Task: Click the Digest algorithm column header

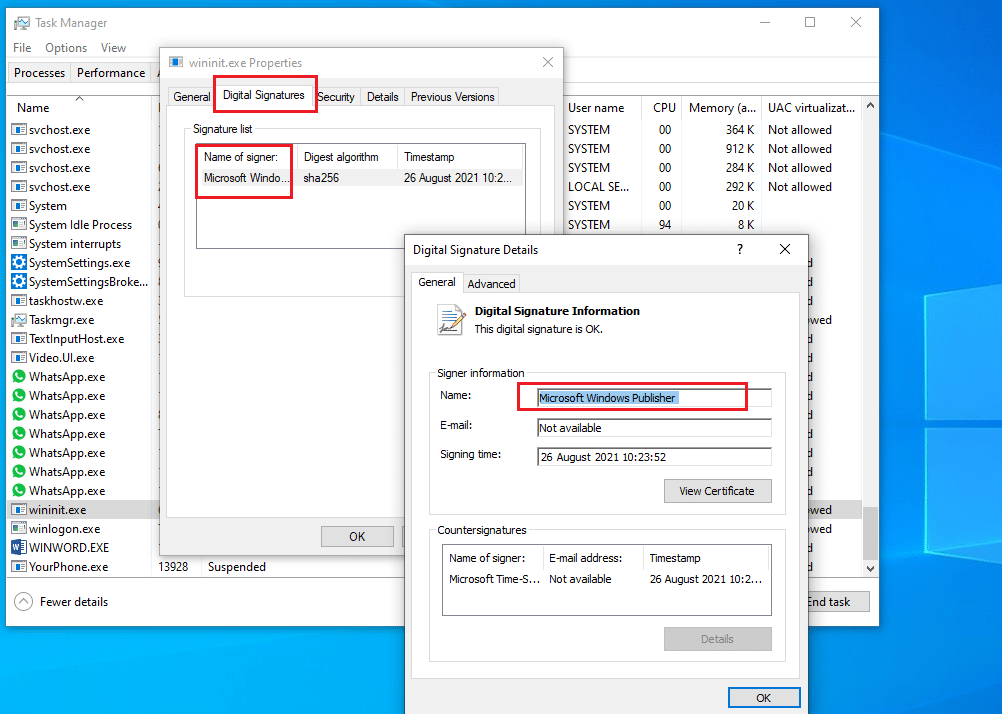Action: pyautogui.click(x=347, y=157)
